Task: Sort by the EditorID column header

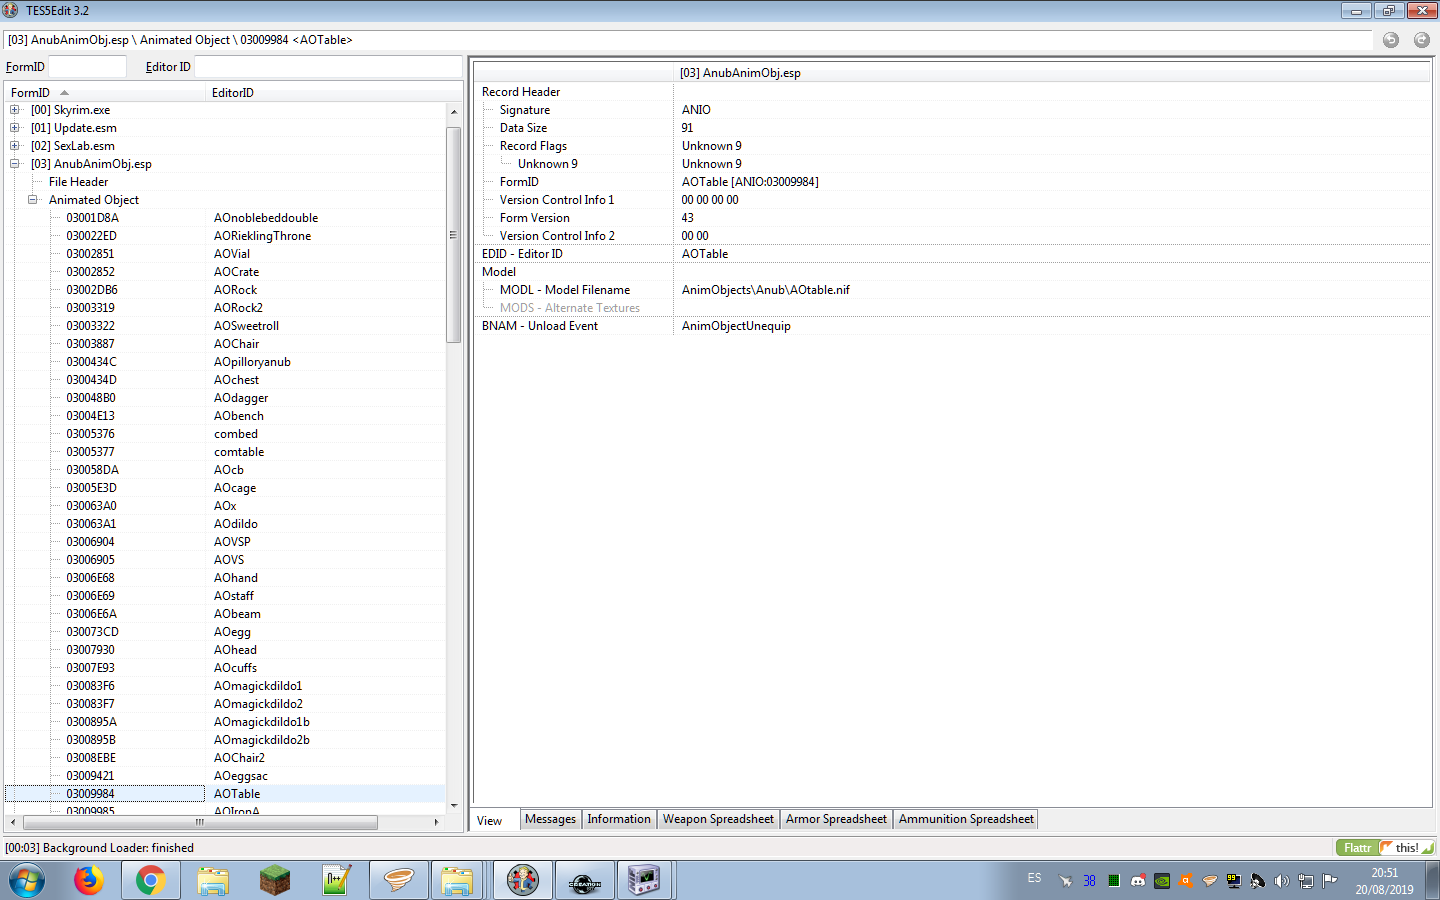Action: 325,92
